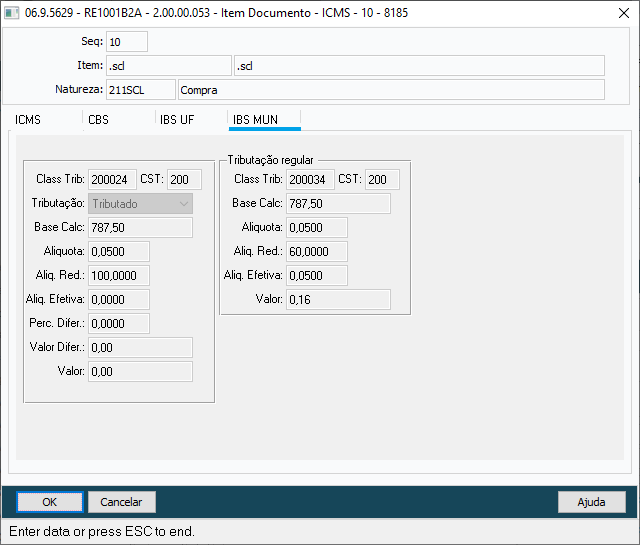Click the left panel Valor field 0,00

140,371
